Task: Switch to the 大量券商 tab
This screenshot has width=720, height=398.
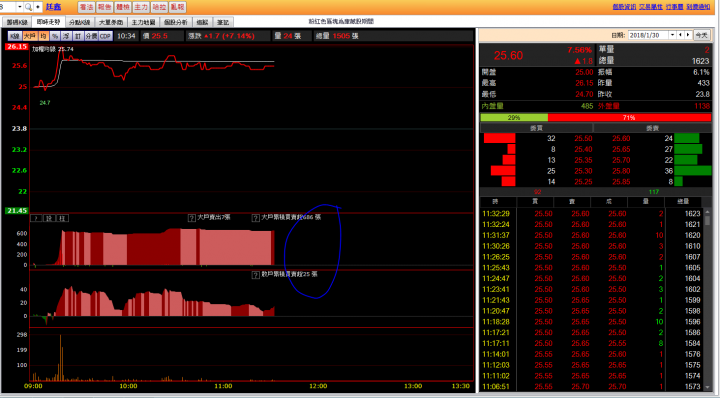Action: pyautogui.click(x=111, y=22)
